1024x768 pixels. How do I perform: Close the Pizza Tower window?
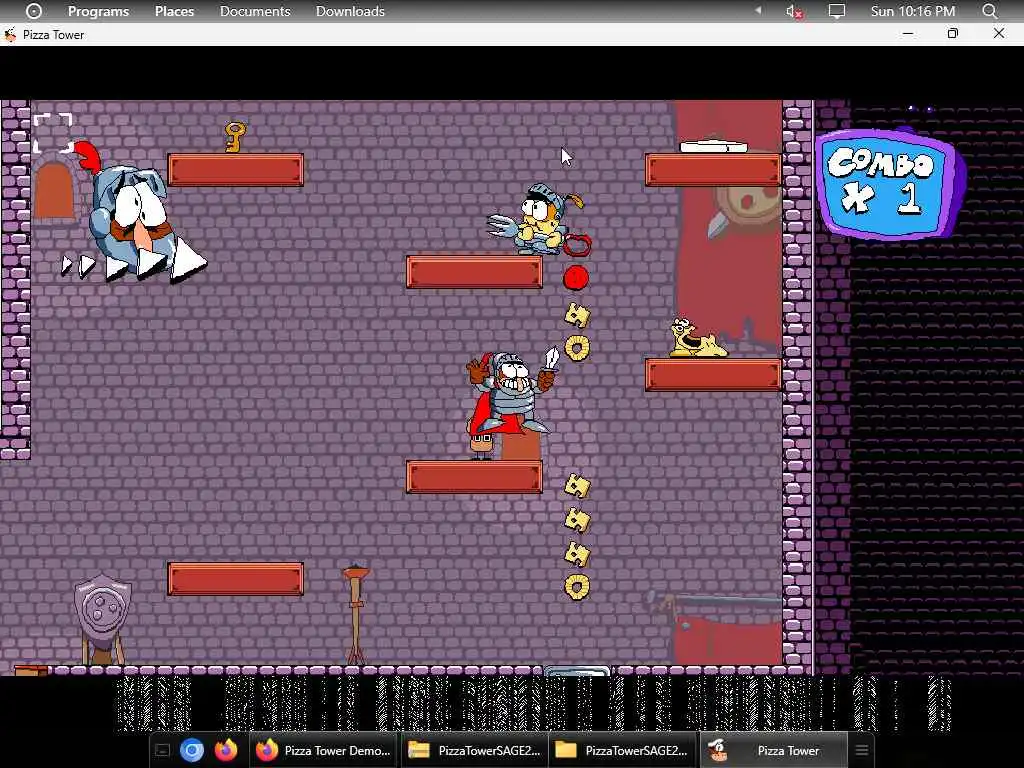(x=999, y=34)
